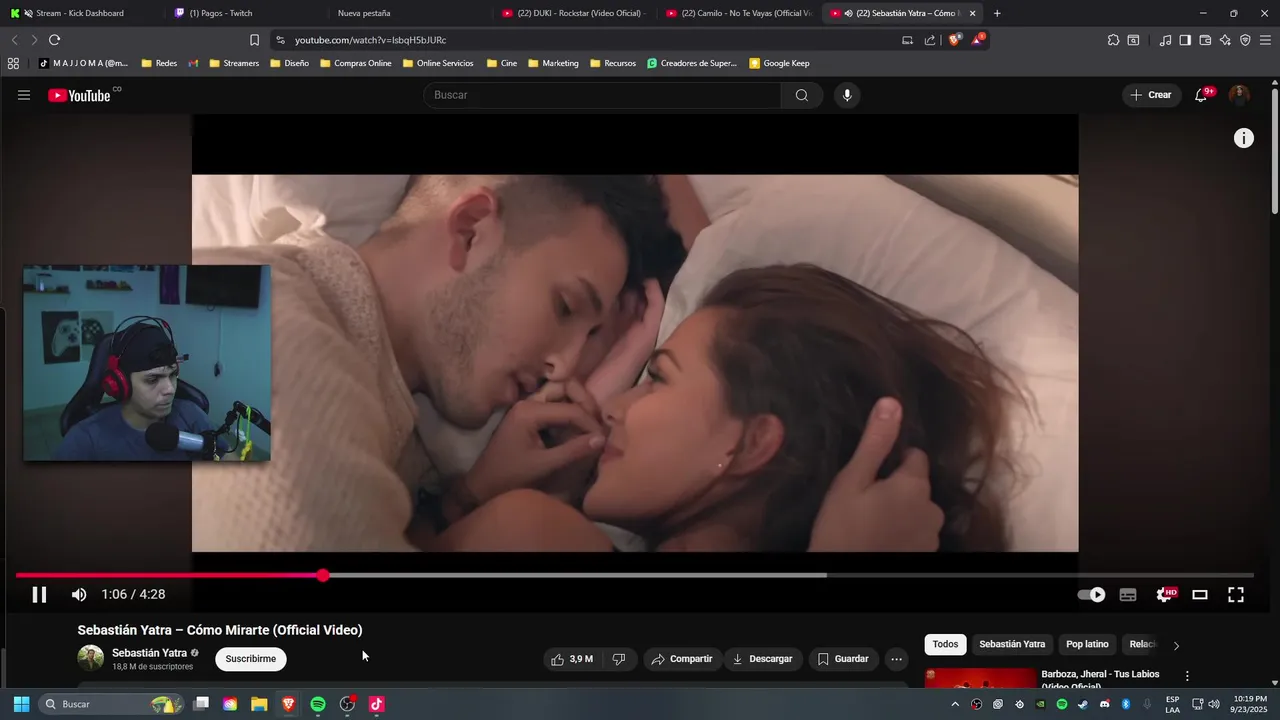1280x720 pixels.
Task: Open Sebastián Yatra channel avatar
Action: point(91,658)
